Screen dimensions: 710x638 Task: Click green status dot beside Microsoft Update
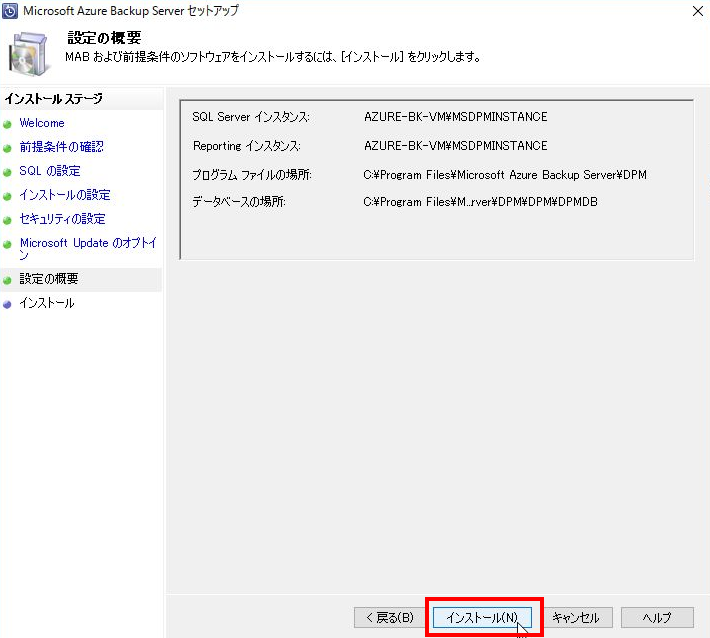[x=7, y=244]
